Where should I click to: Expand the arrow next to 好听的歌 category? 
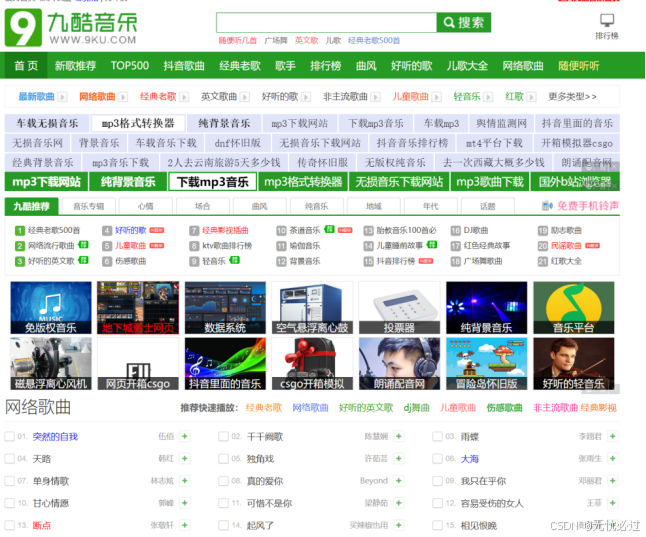click(x=306, y=97)
